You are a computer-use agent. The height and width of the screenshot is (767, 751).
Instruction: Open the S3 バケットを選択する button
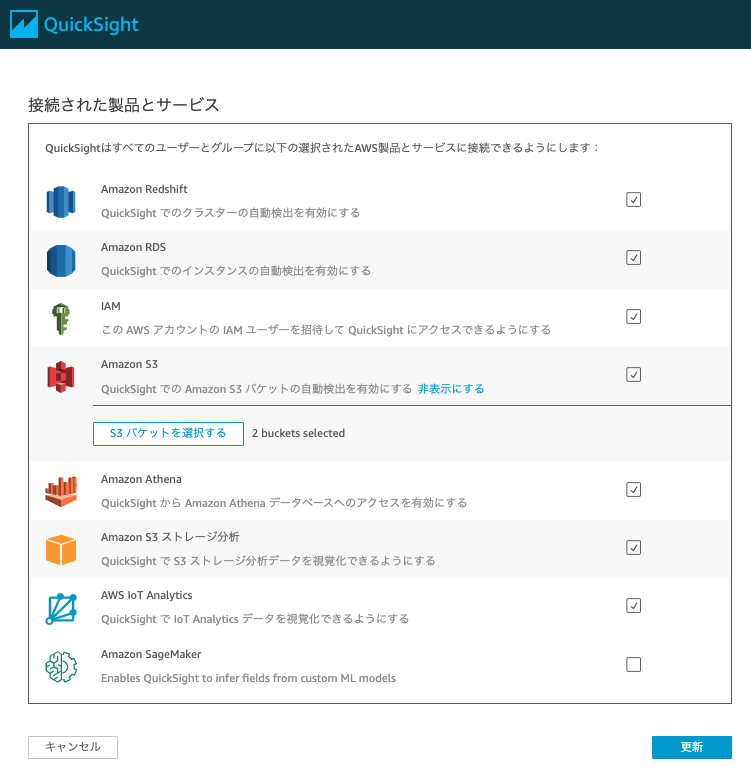[168, 433]
